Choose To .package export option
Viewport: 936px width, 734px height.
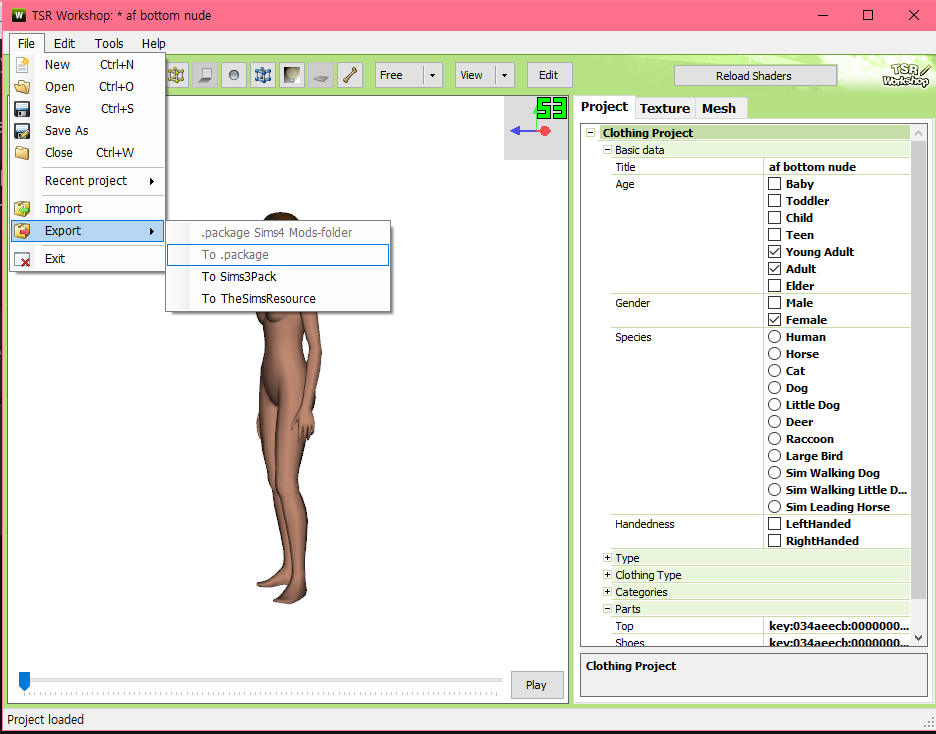tap(278, 255)
